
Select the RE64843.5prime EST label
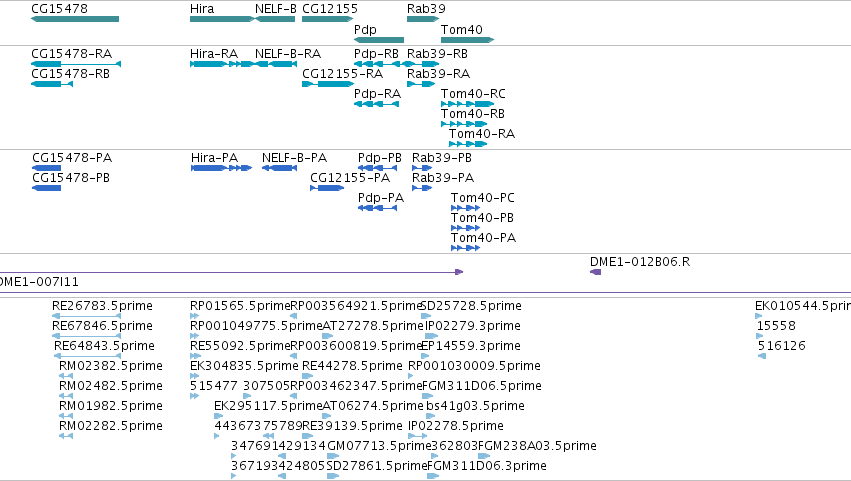104,346
